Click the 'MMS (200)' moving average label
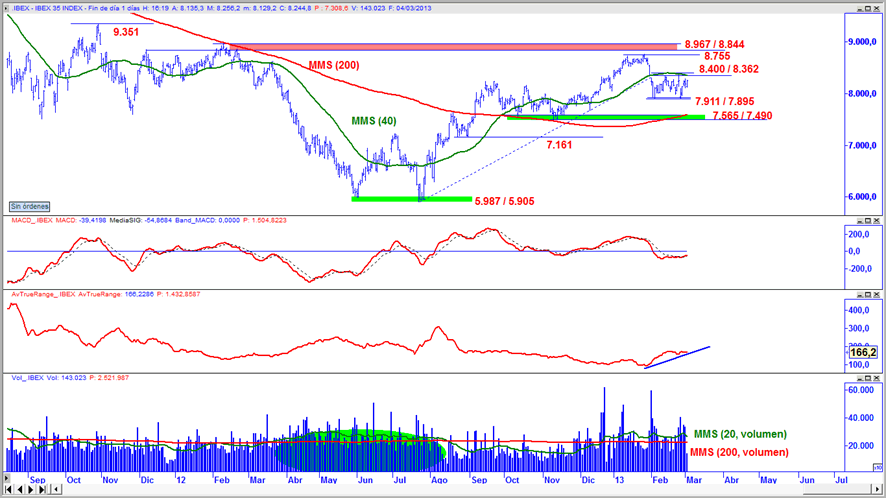This screenshot has height=498, width=886. (x=334, y=65)
